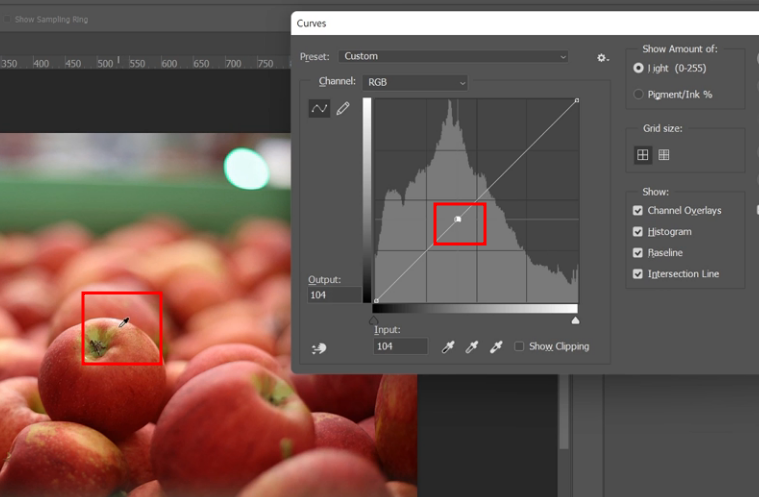Image resolution: width=759 pixels, height=497 pixels.
Task: Select the curve's top-right endpoint
Action: 577,100
